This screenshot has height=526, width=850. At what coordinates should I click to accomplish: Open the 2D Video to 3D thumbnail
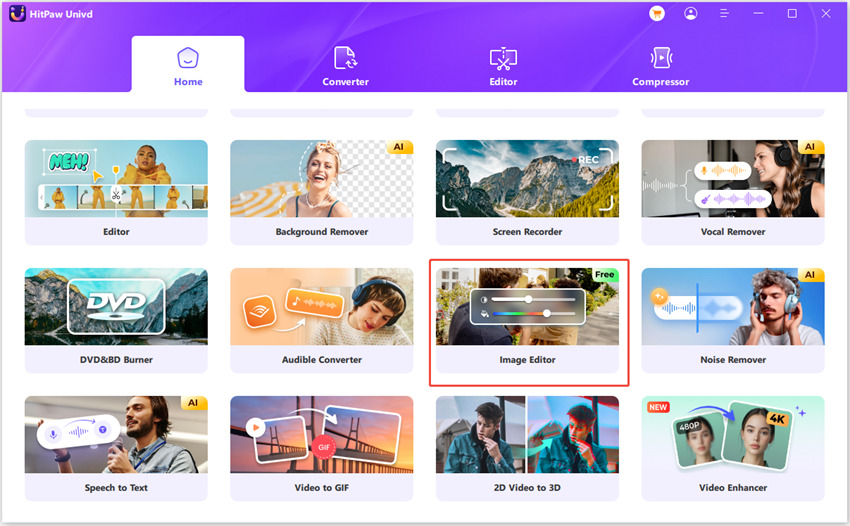(527, 434)
